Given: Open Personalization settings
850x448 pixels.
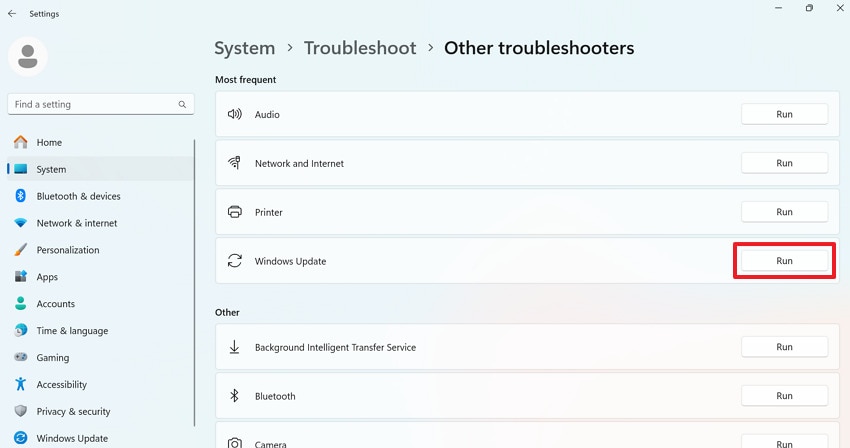Looking at the screenshot, I should click(x=101, y=249).
